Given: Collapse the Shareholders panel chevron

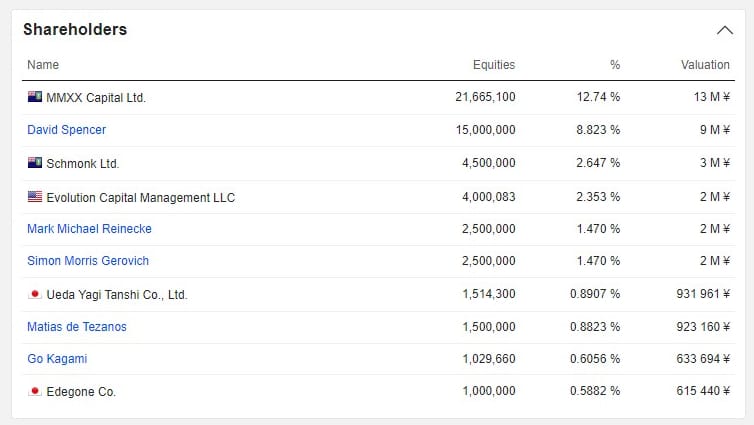Looking at the screenshot, I should [x=725, y=30].
